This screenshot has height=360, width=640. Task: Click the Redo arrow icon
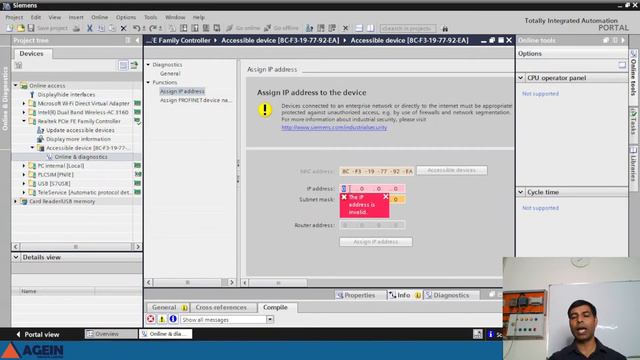pyautogui.click(x=153, y=28)
